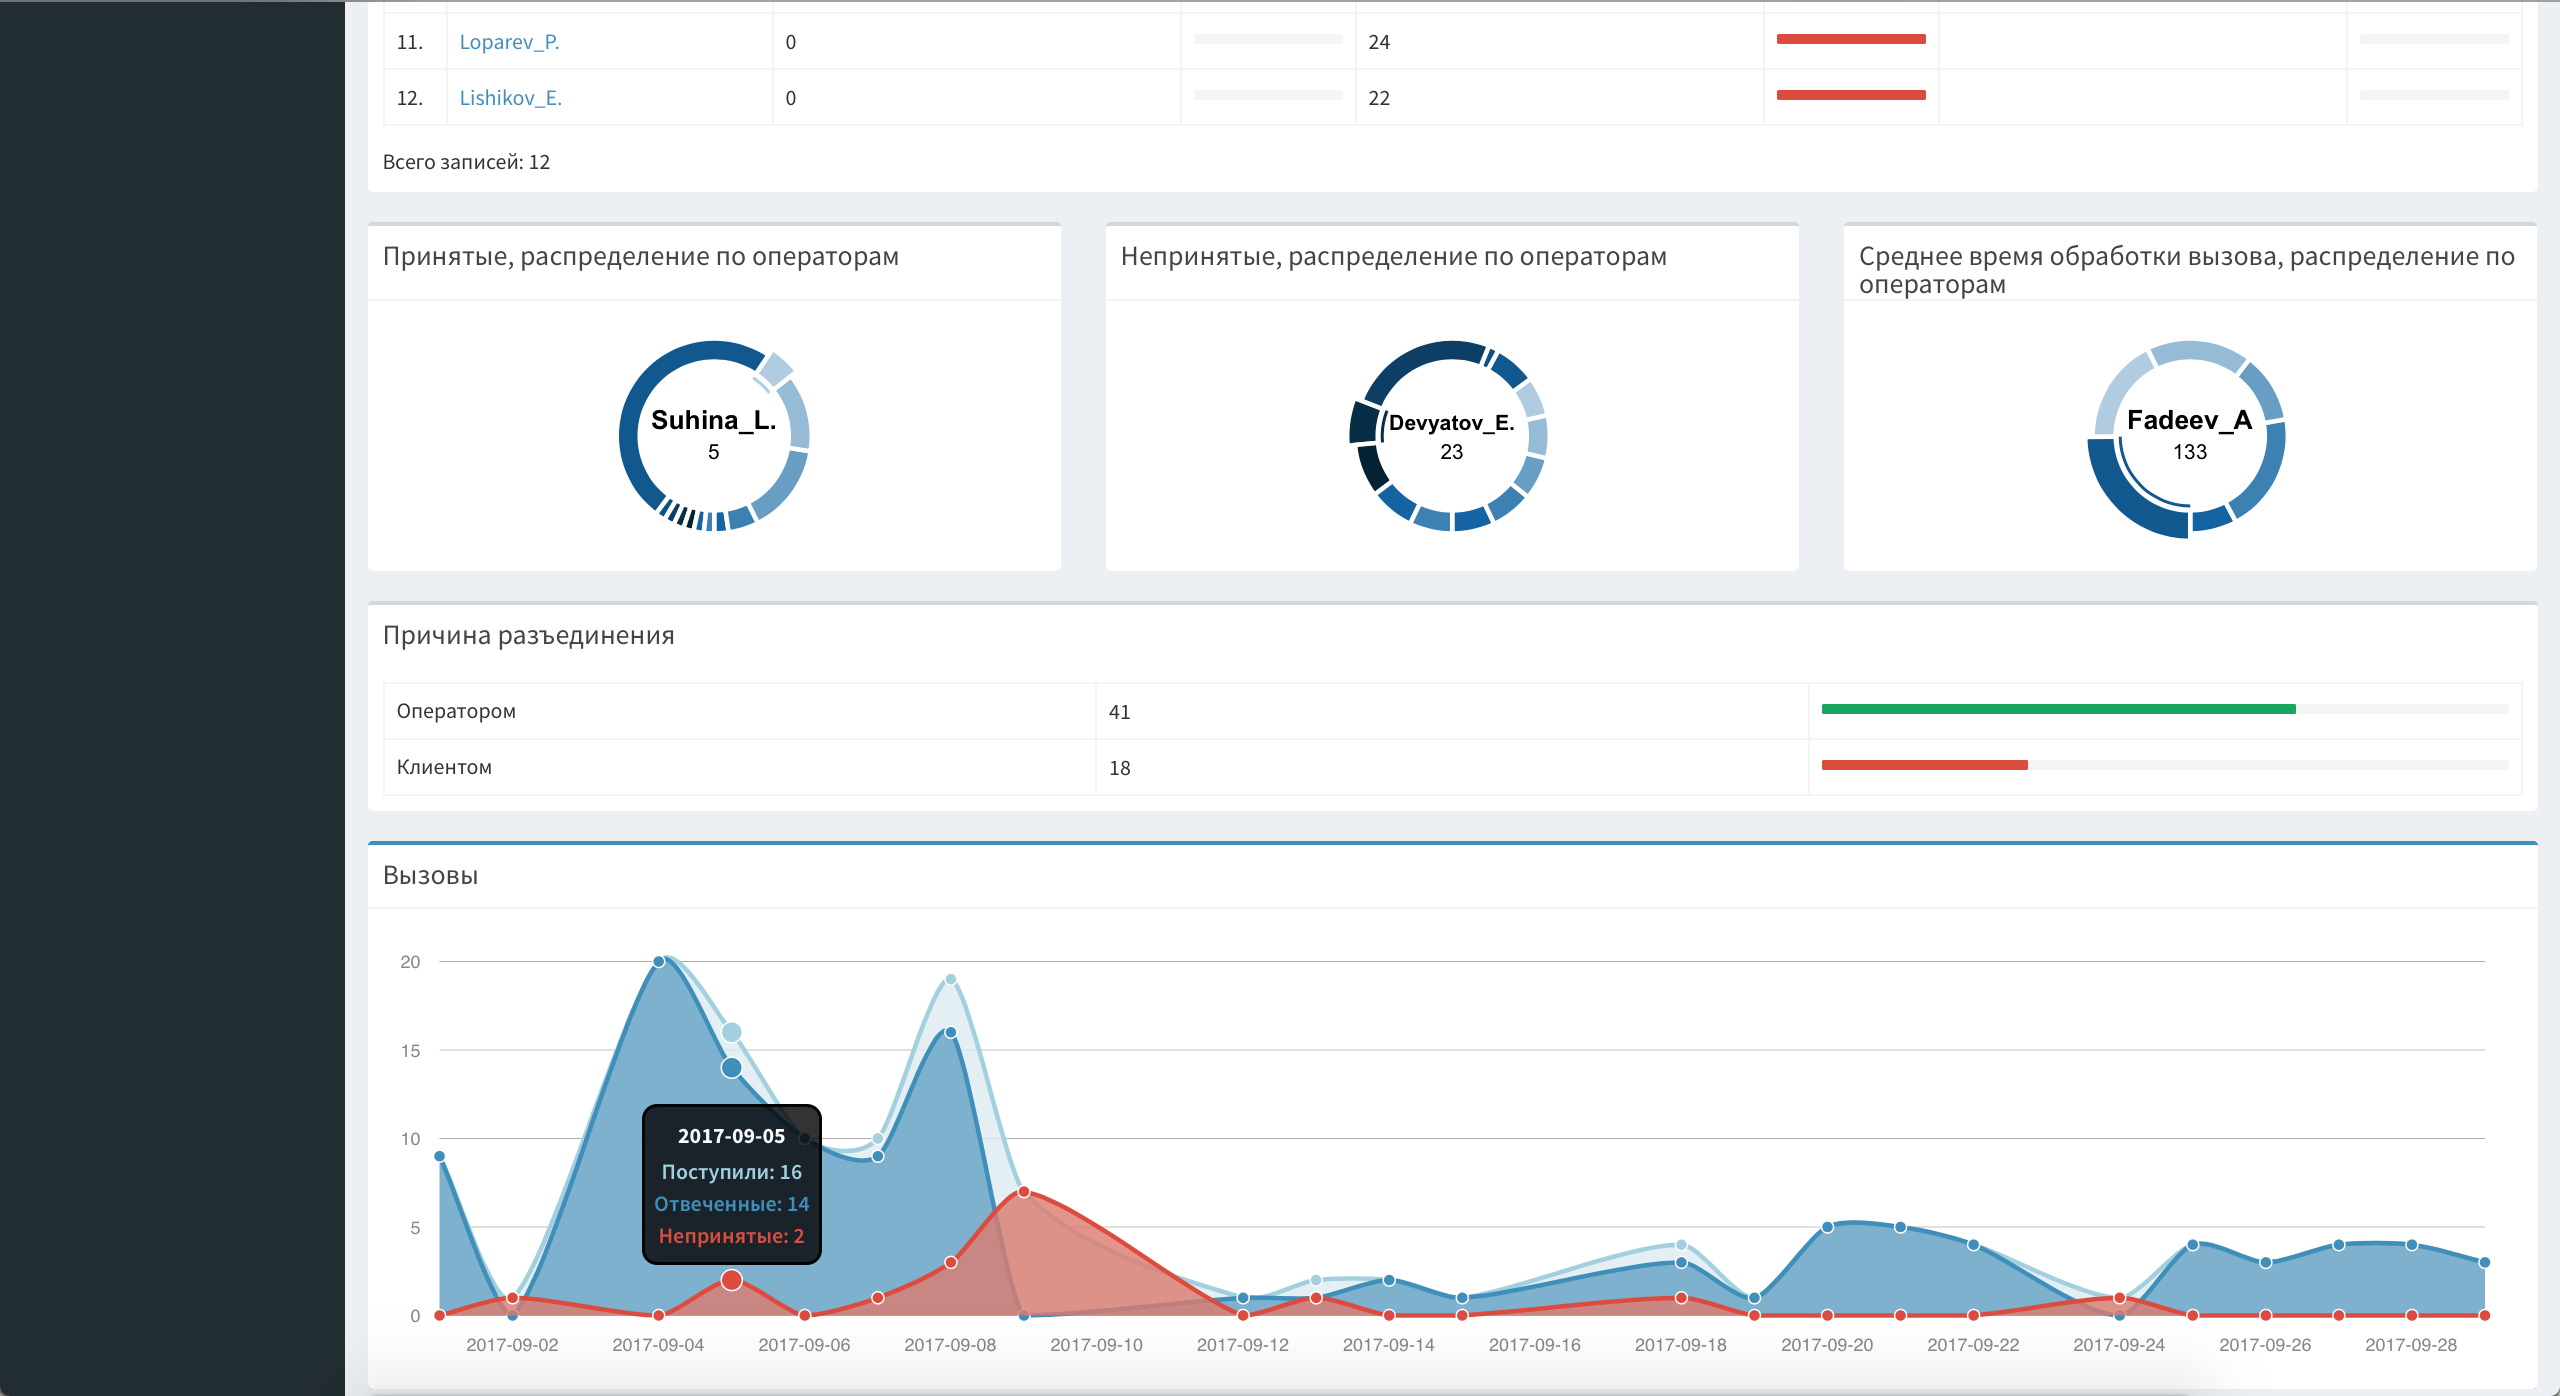Click light-blue received point at 2017-09-08 peak
This screenshot has height=1396, width=2560.
pos(950,980)
